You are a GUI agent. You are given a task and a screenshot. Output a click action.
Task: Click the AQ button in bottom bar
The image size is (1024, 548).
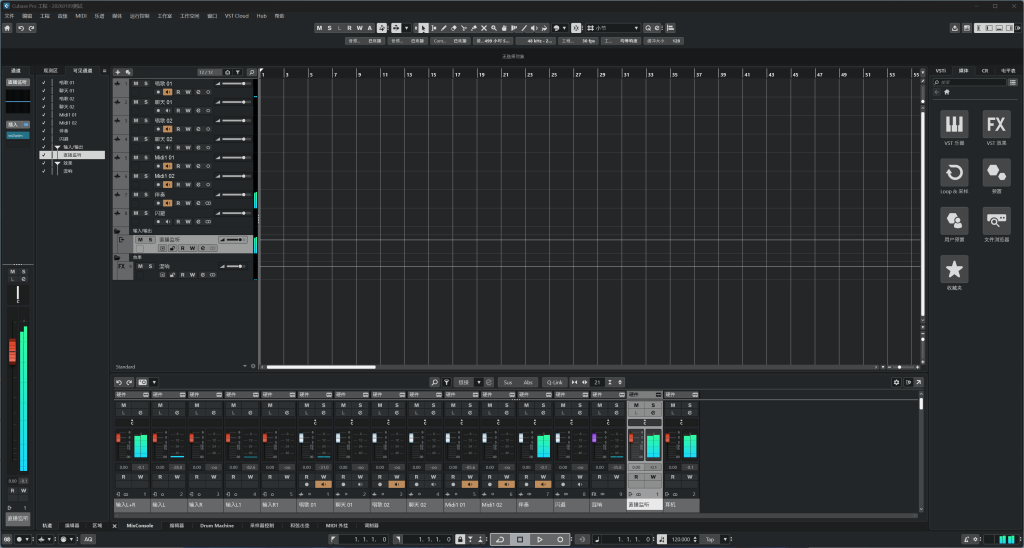(88, 540)
